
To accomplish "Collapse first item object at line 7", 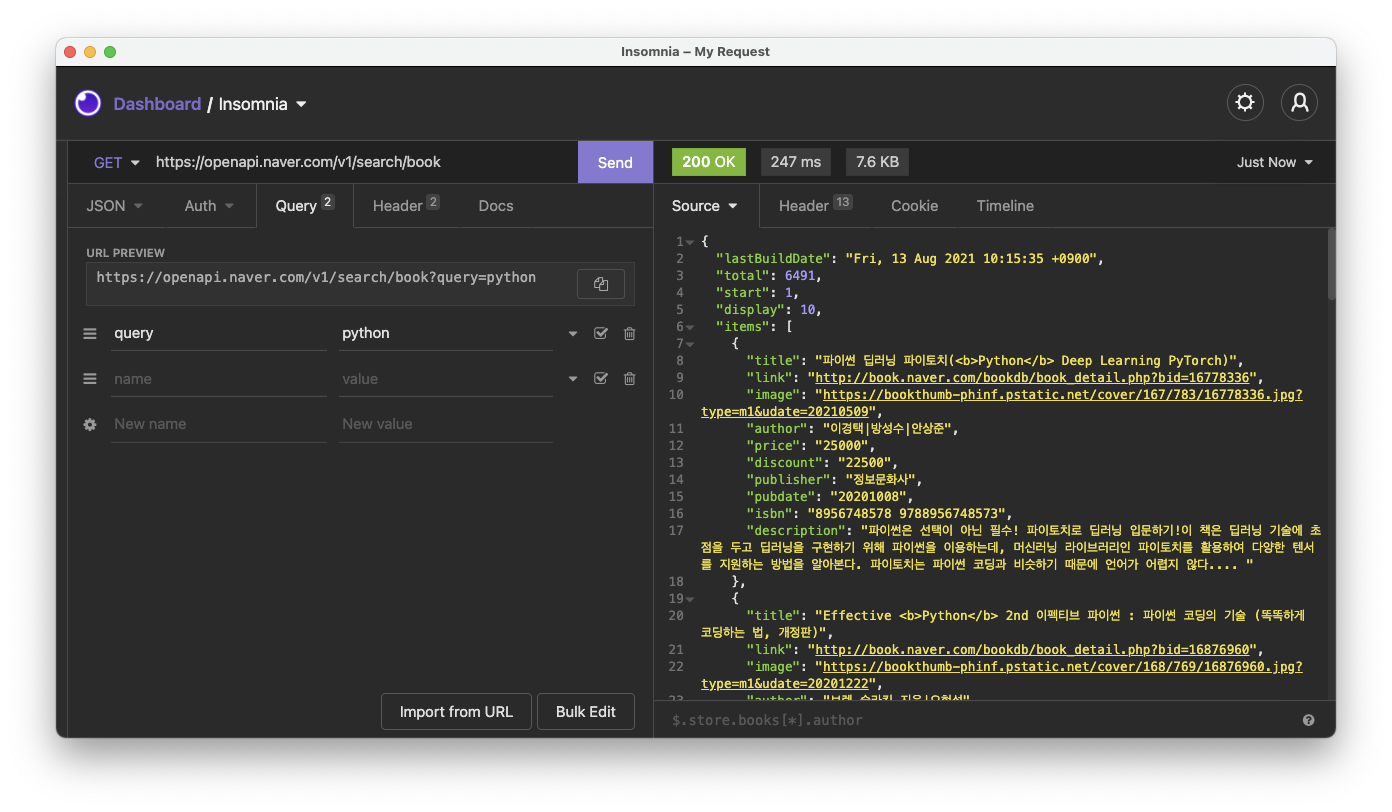I will 690,344.
